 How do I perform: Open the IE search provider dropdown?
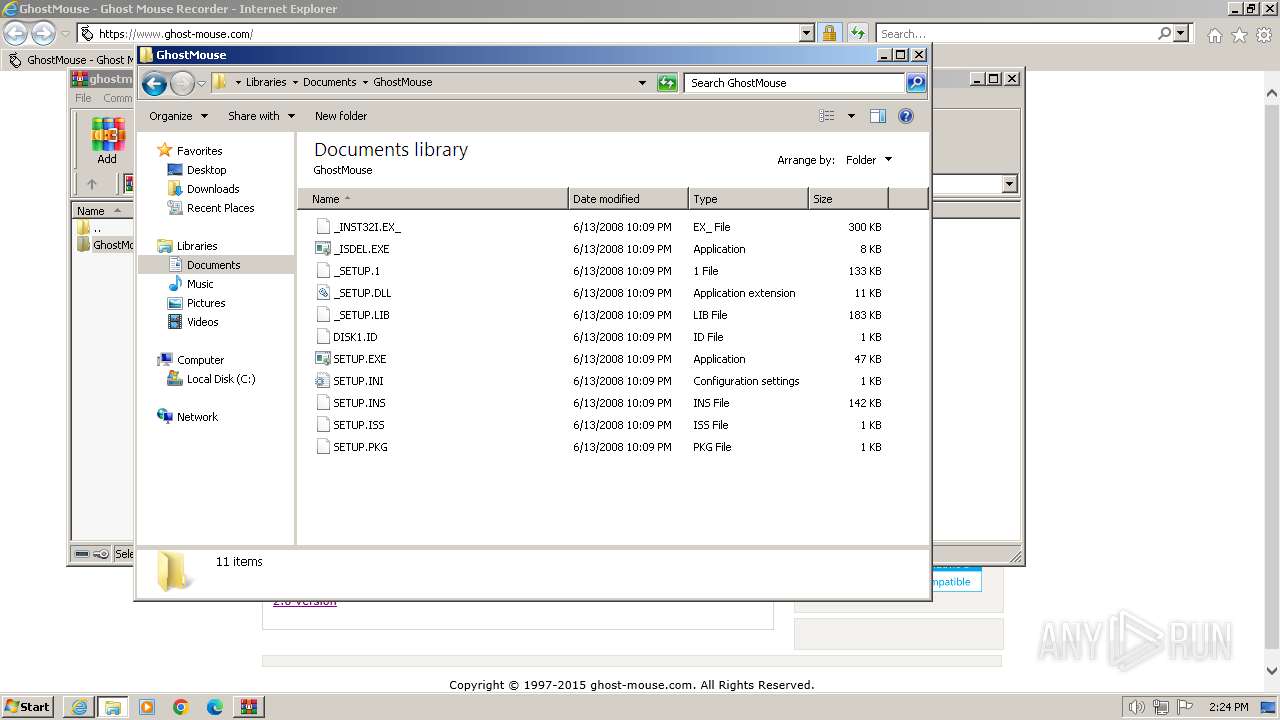click(x=1182, y=33)
